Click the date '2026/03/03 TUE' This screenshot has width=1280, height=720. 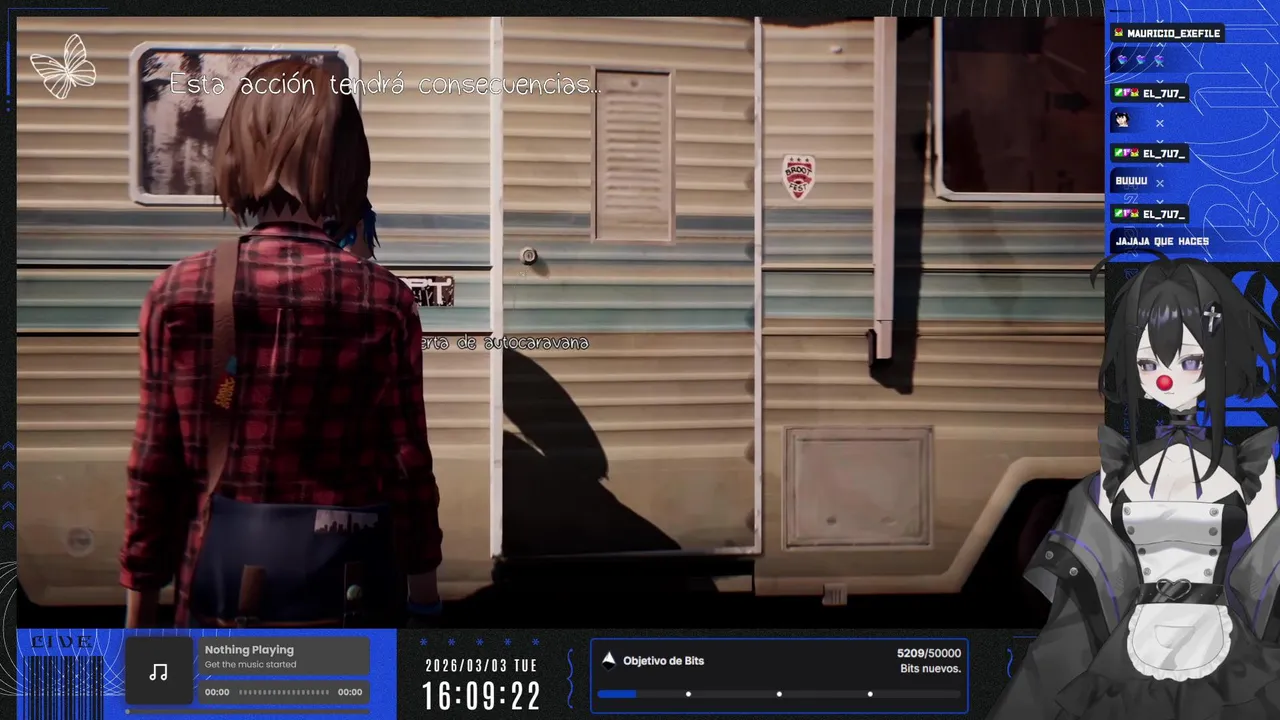[x=481, y=665]
